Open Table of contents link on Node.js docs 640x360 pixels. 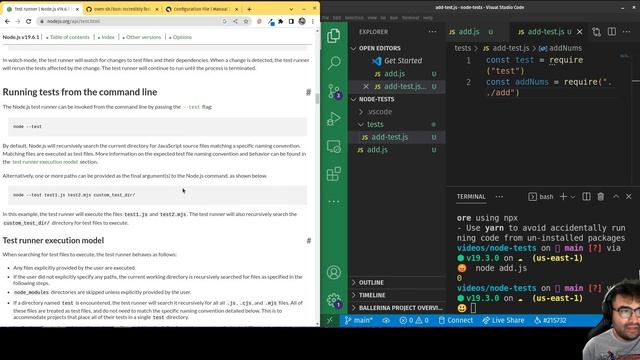69,37
